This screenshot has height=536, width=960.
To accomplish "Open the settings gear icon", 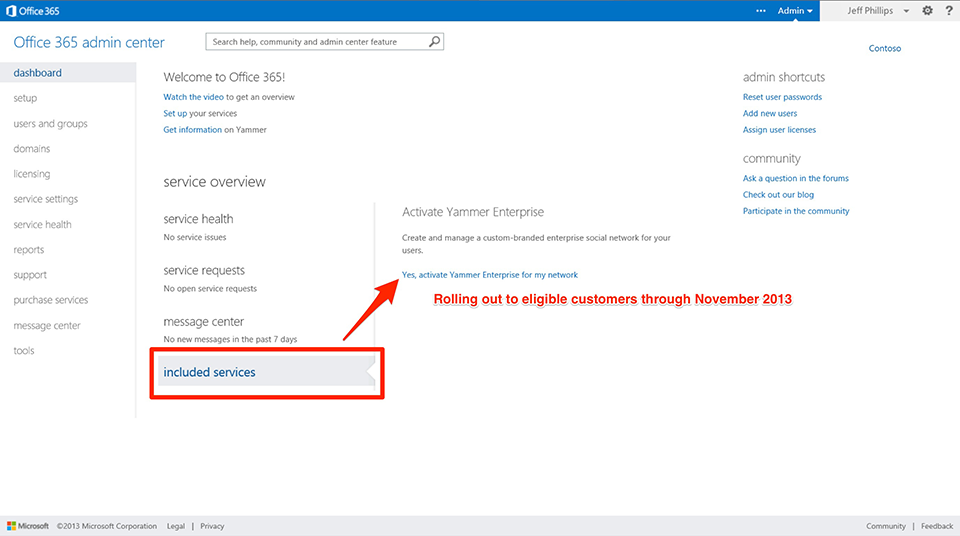I will coord(928,10).
